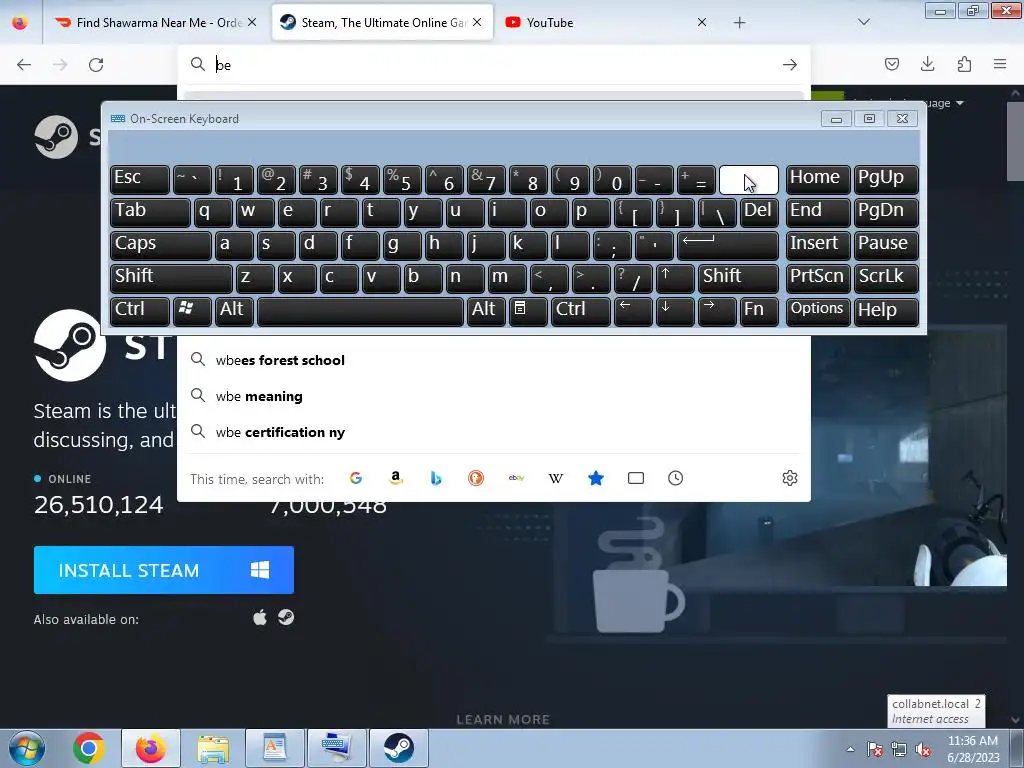Viewport: 1024px width, 768px height.
Task: Click the Go arrow in address bar
Action: 790,65
